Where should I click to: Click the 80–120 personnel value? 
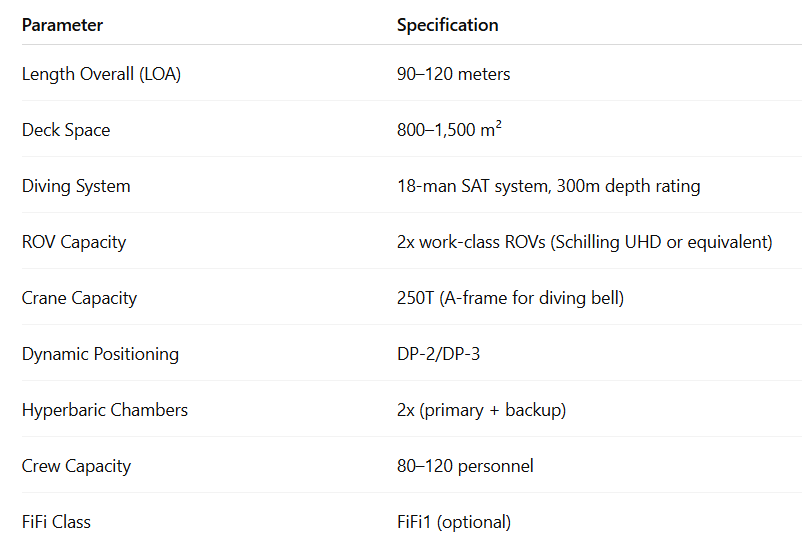465,466
